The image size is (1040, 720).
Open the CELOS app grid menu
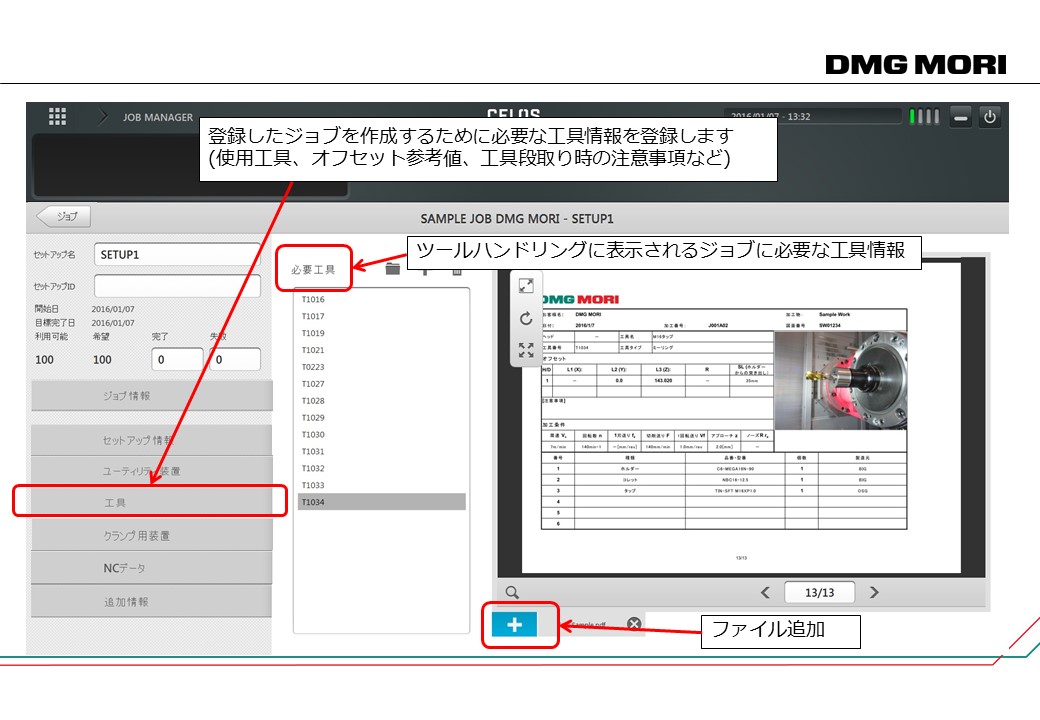[58, 117]
